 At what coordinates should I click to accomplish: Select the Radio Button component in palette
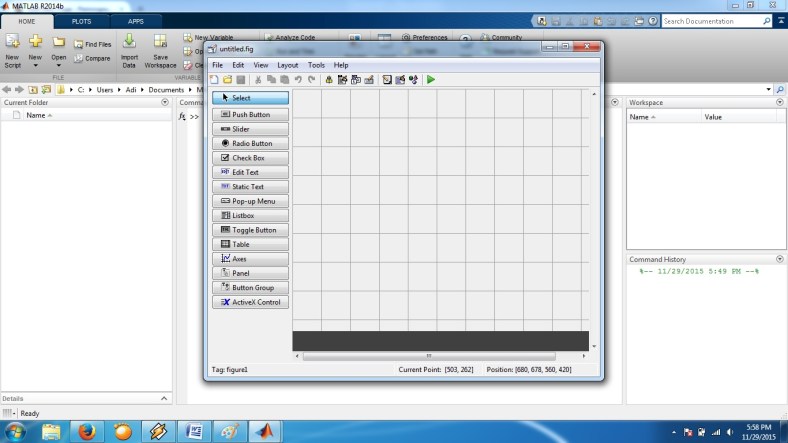tap(250, 143)
